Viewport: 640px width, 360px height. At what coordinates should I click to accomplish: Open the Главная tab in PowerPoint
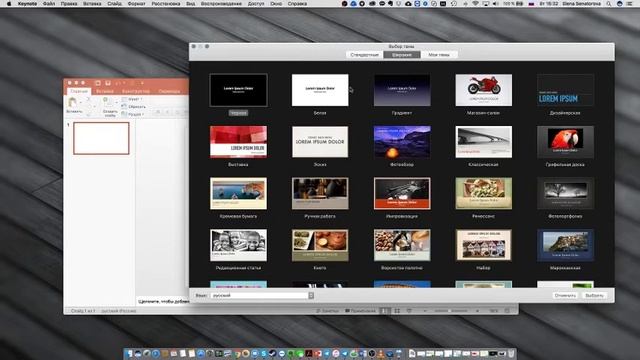point(79,91)
